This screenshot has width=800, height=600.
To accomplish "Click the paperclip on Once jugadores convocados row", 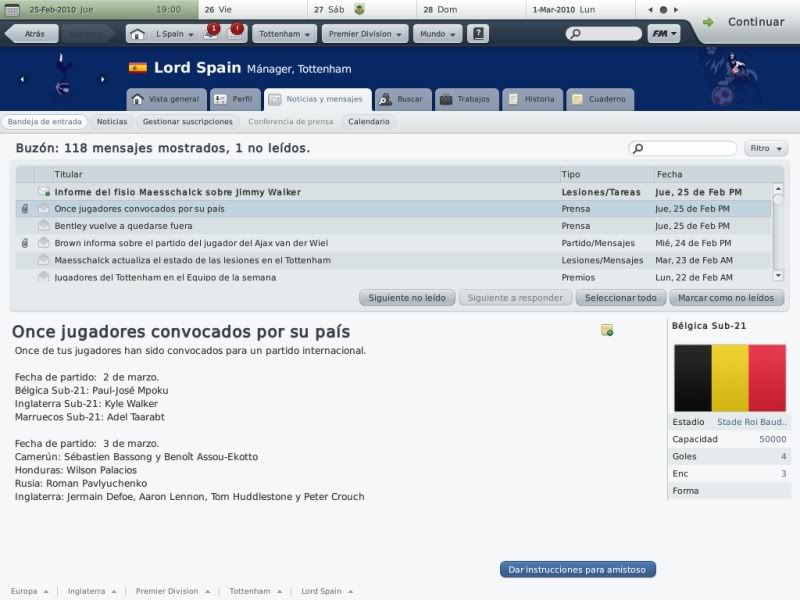I will click(24, 209).
